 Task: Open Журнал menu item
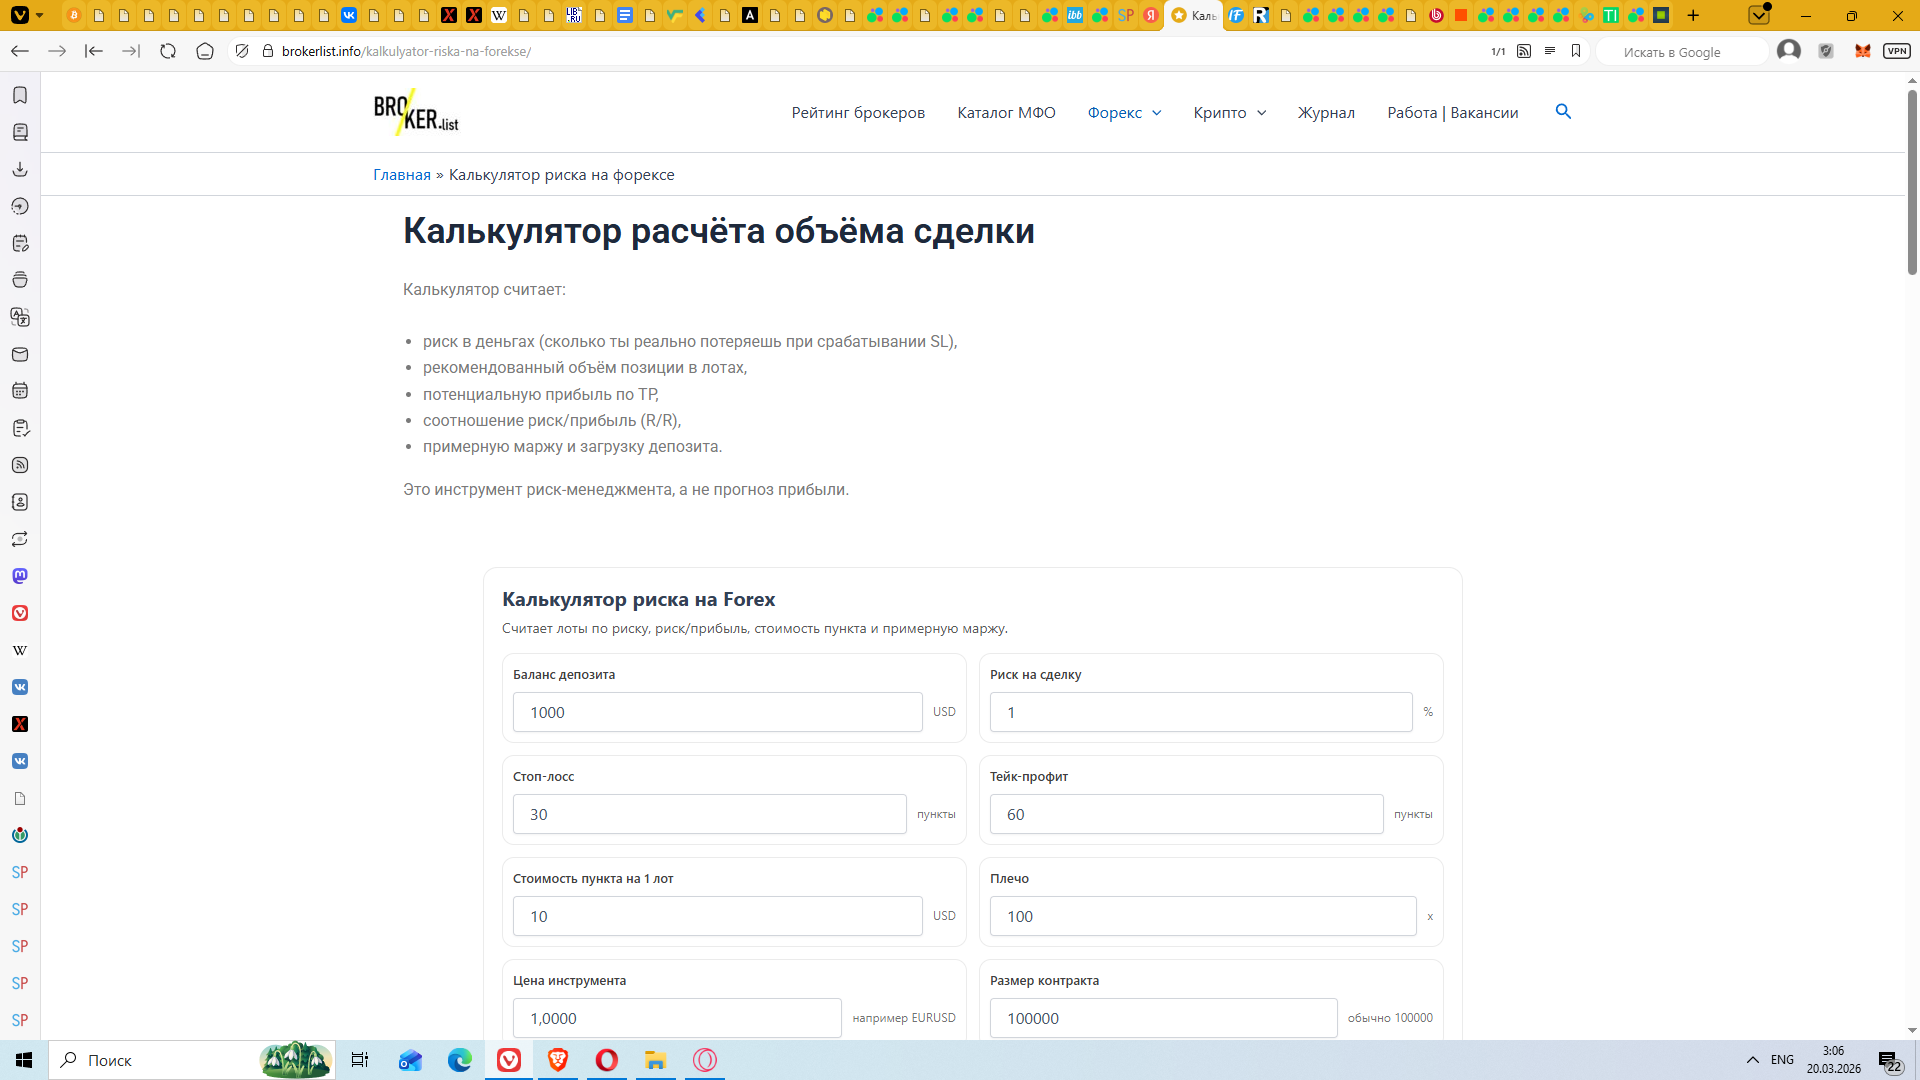pyautogui.click(x=1326, y=113)
